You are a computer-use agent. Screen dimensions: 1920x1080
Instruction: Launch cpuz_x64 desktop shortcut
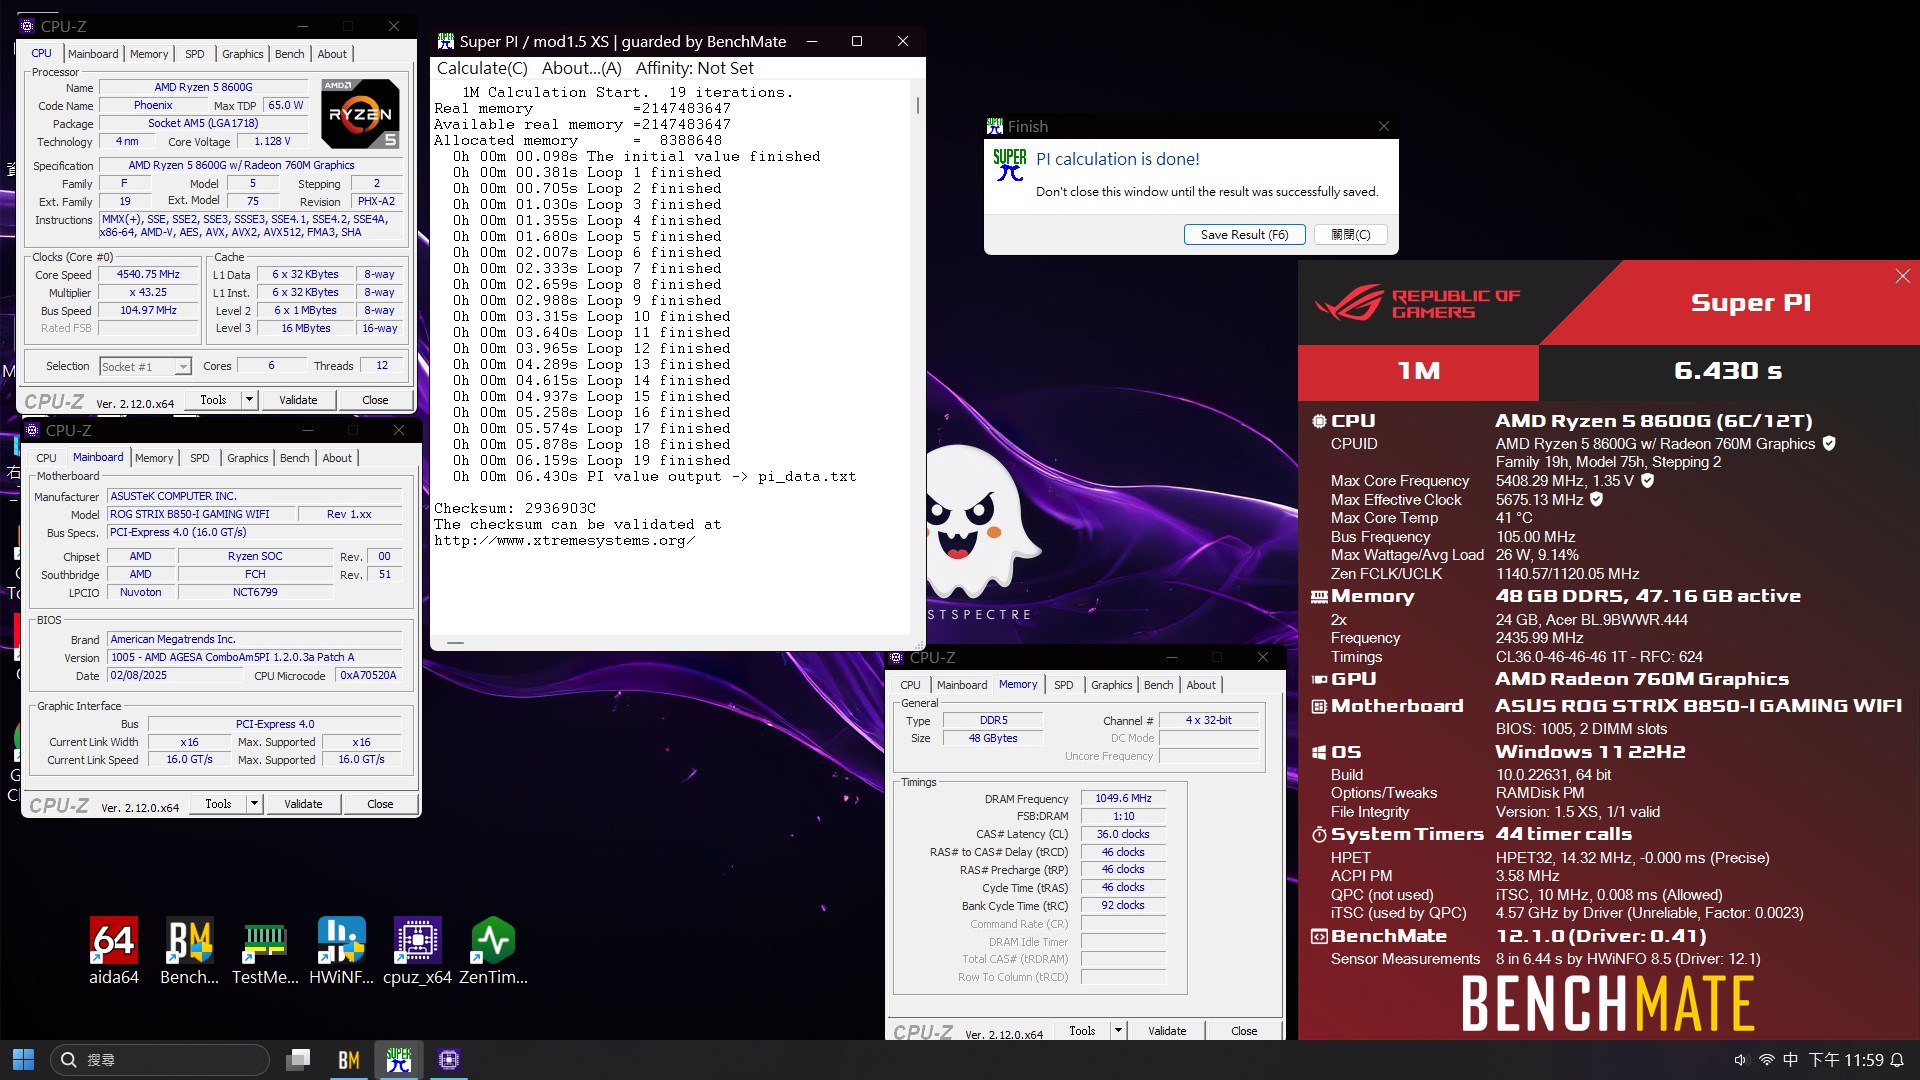point(417,950)
